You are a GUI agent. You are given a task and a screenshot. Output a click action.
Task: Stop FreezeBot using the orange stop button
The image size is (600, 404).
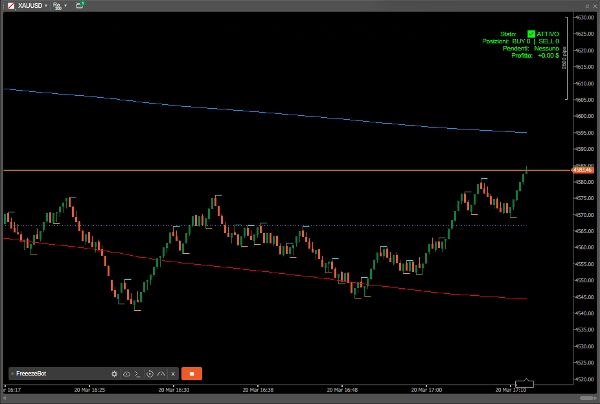click(x=192, y=374)
